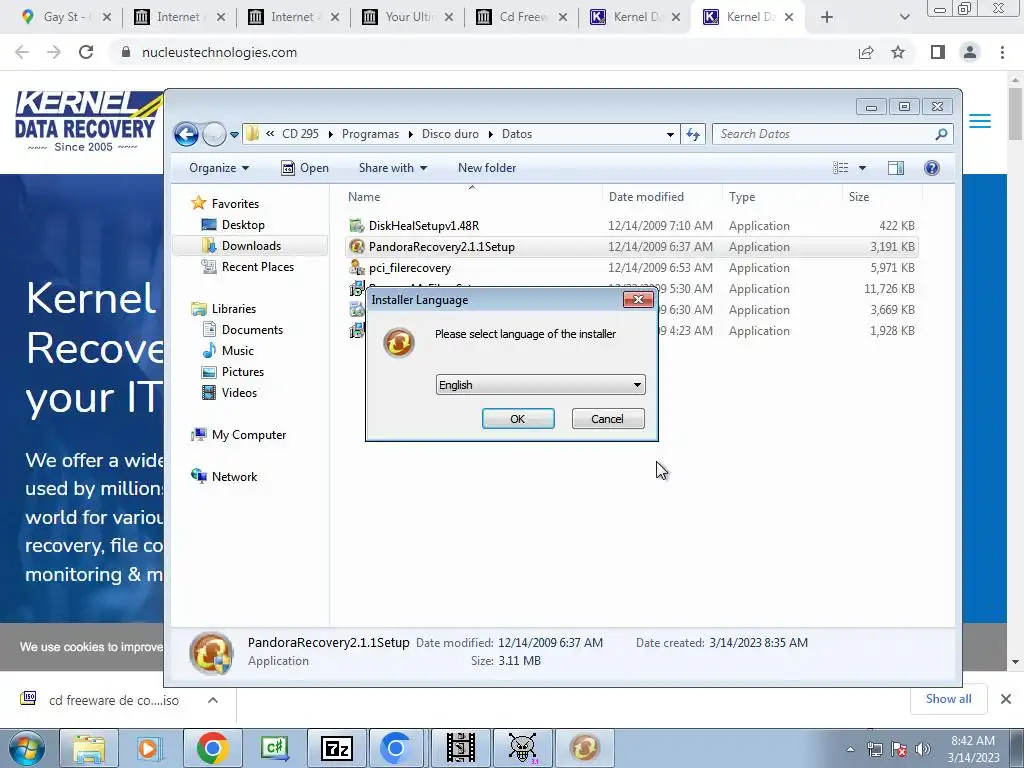The image size is (1024, 768).
Task: Open Chrome side panel icon
Action: [x=938, y=52]
